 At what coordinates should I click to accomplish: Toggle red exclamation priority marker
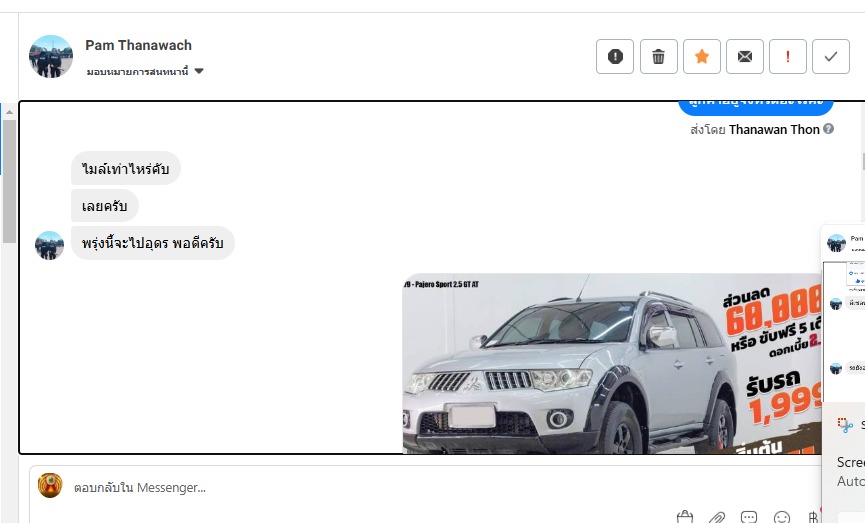point(788,56)
